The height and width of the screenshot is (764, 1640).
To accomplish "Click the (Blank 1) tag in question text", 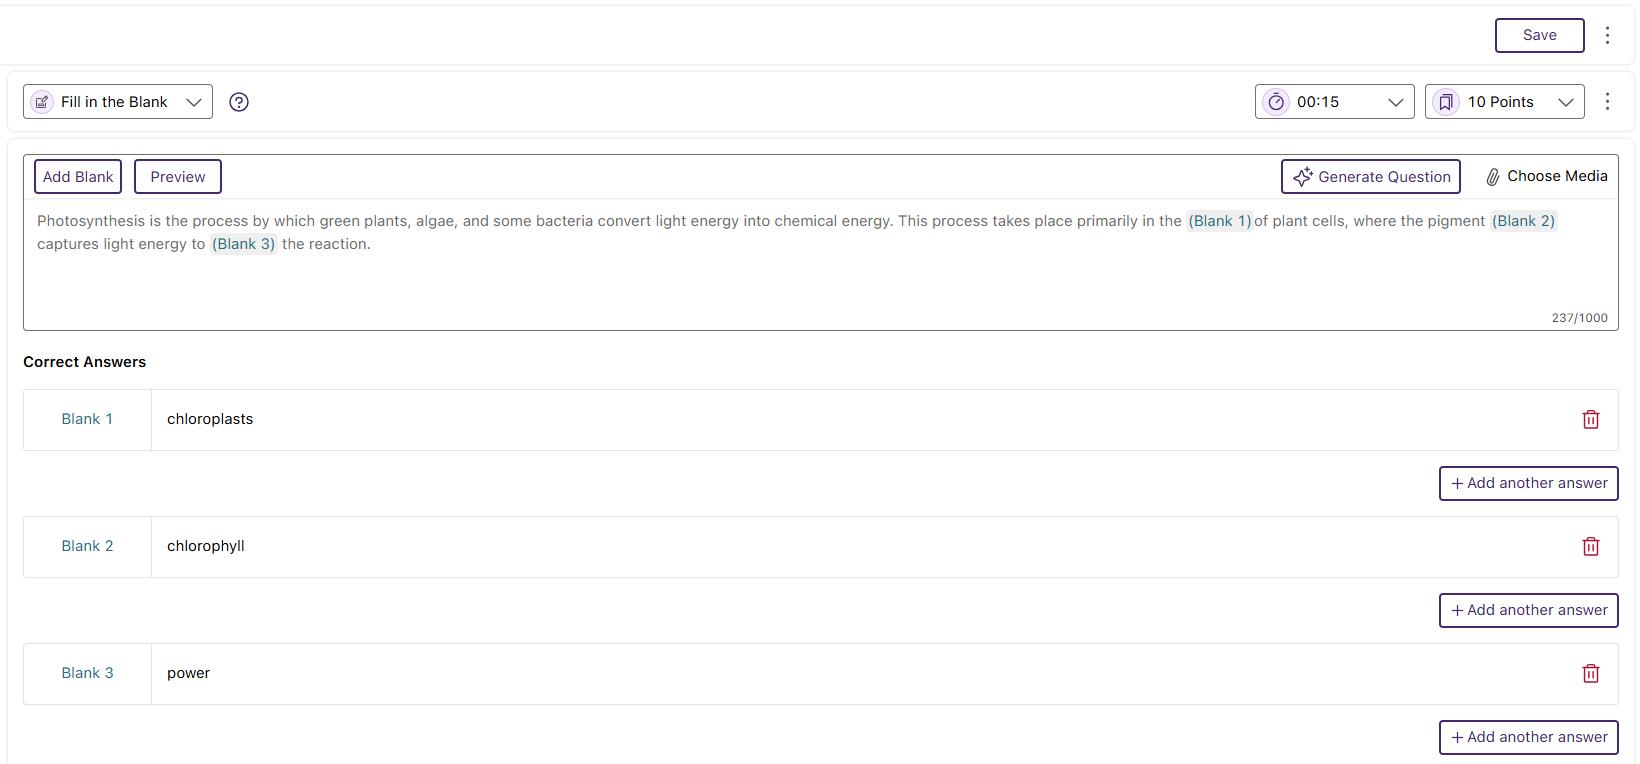I will click(x=1220, y=221).
